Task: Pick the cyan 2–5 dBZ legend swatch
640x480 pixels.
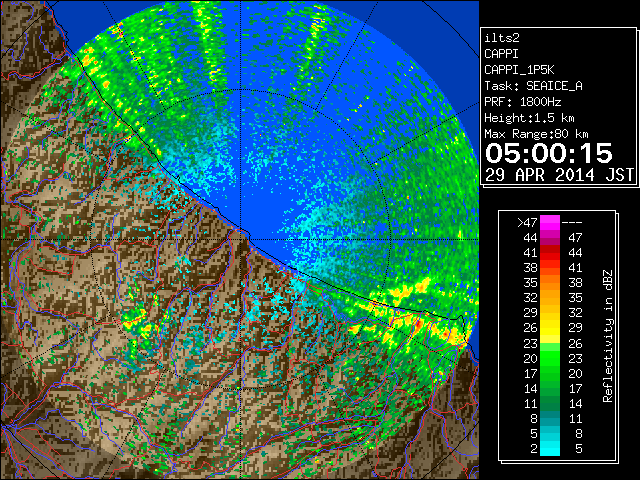Action: (550, 448)
